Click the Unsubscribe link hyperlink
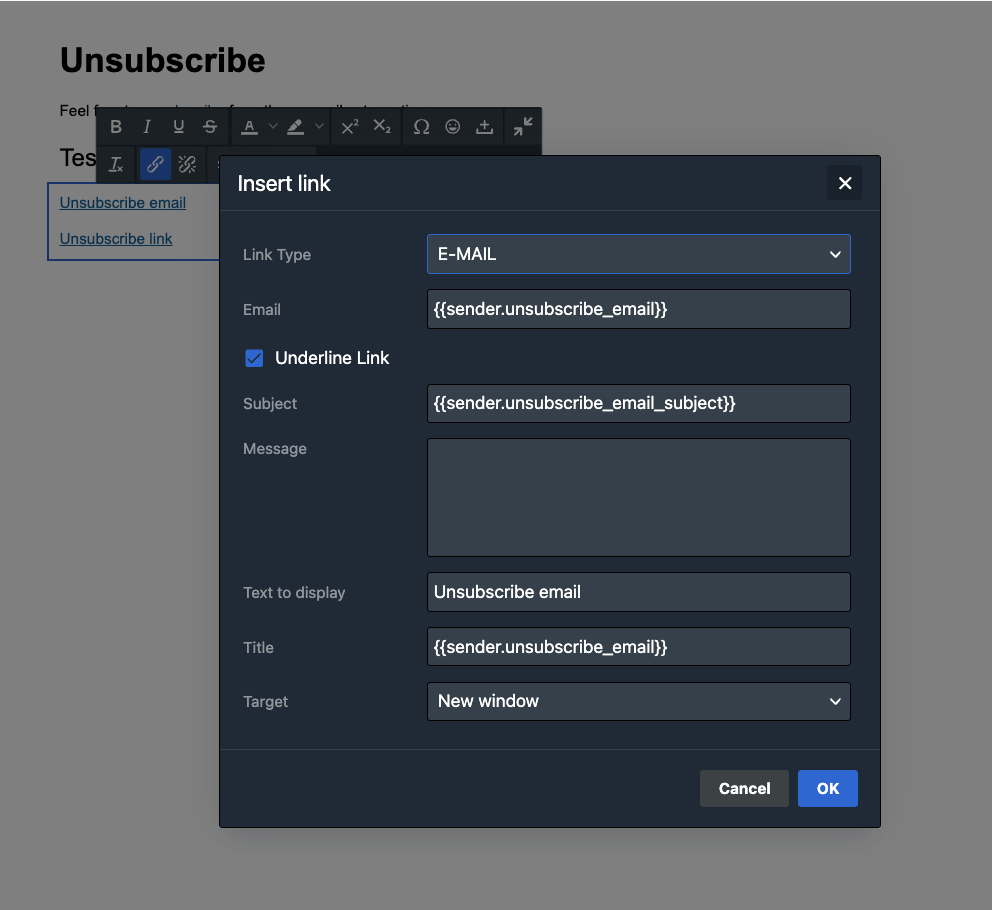This screenshot has width=992, height=910. pos(116,238)
